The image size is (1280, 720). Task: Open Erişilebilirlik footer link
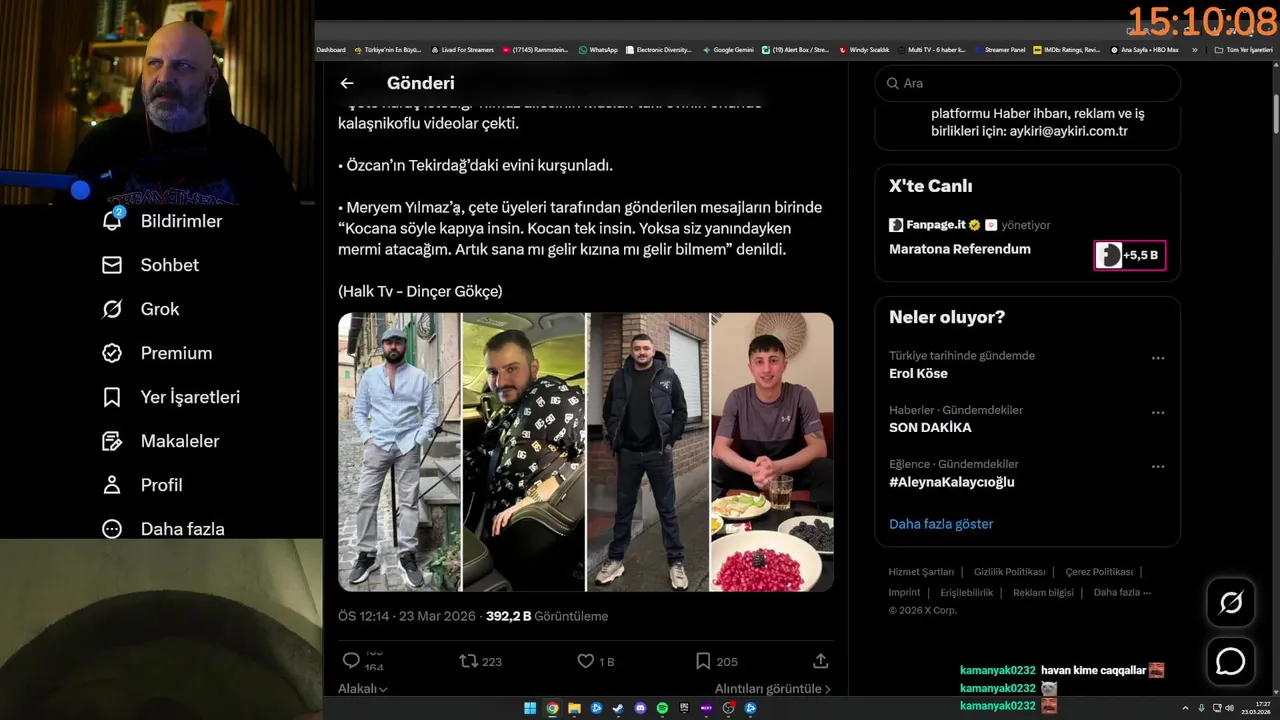pyautogui.click(x=967, y=592)
